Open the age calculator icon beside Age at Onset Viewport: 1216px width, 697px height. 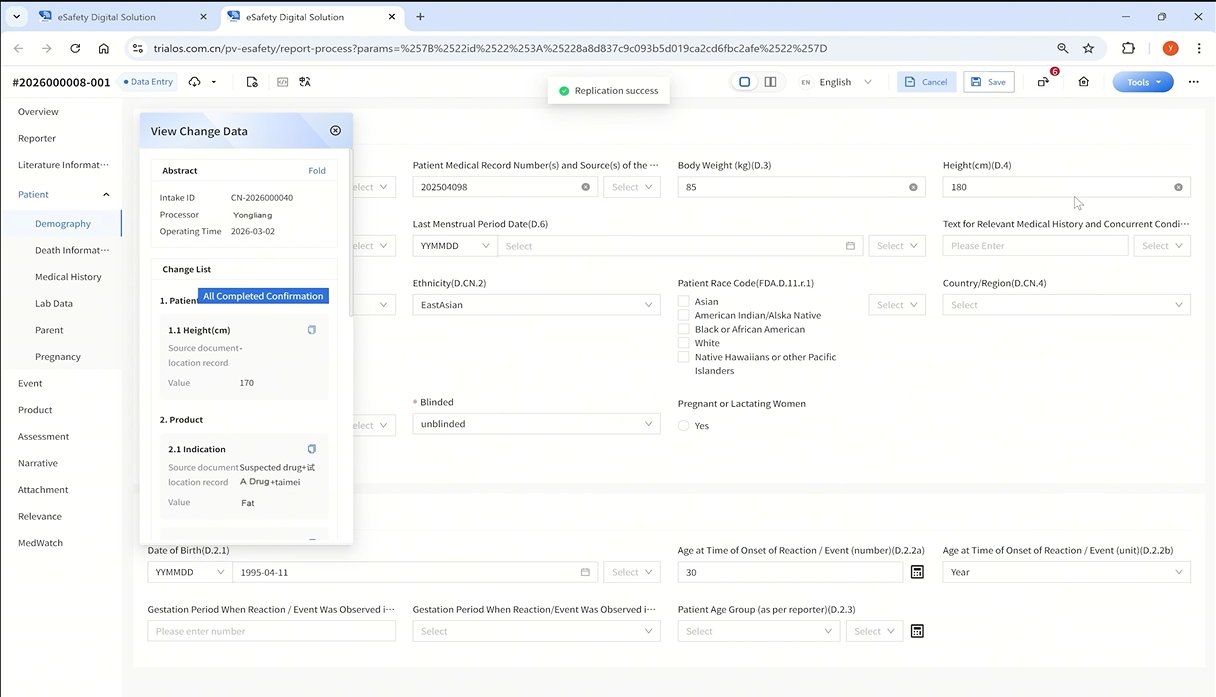point(917,572)
